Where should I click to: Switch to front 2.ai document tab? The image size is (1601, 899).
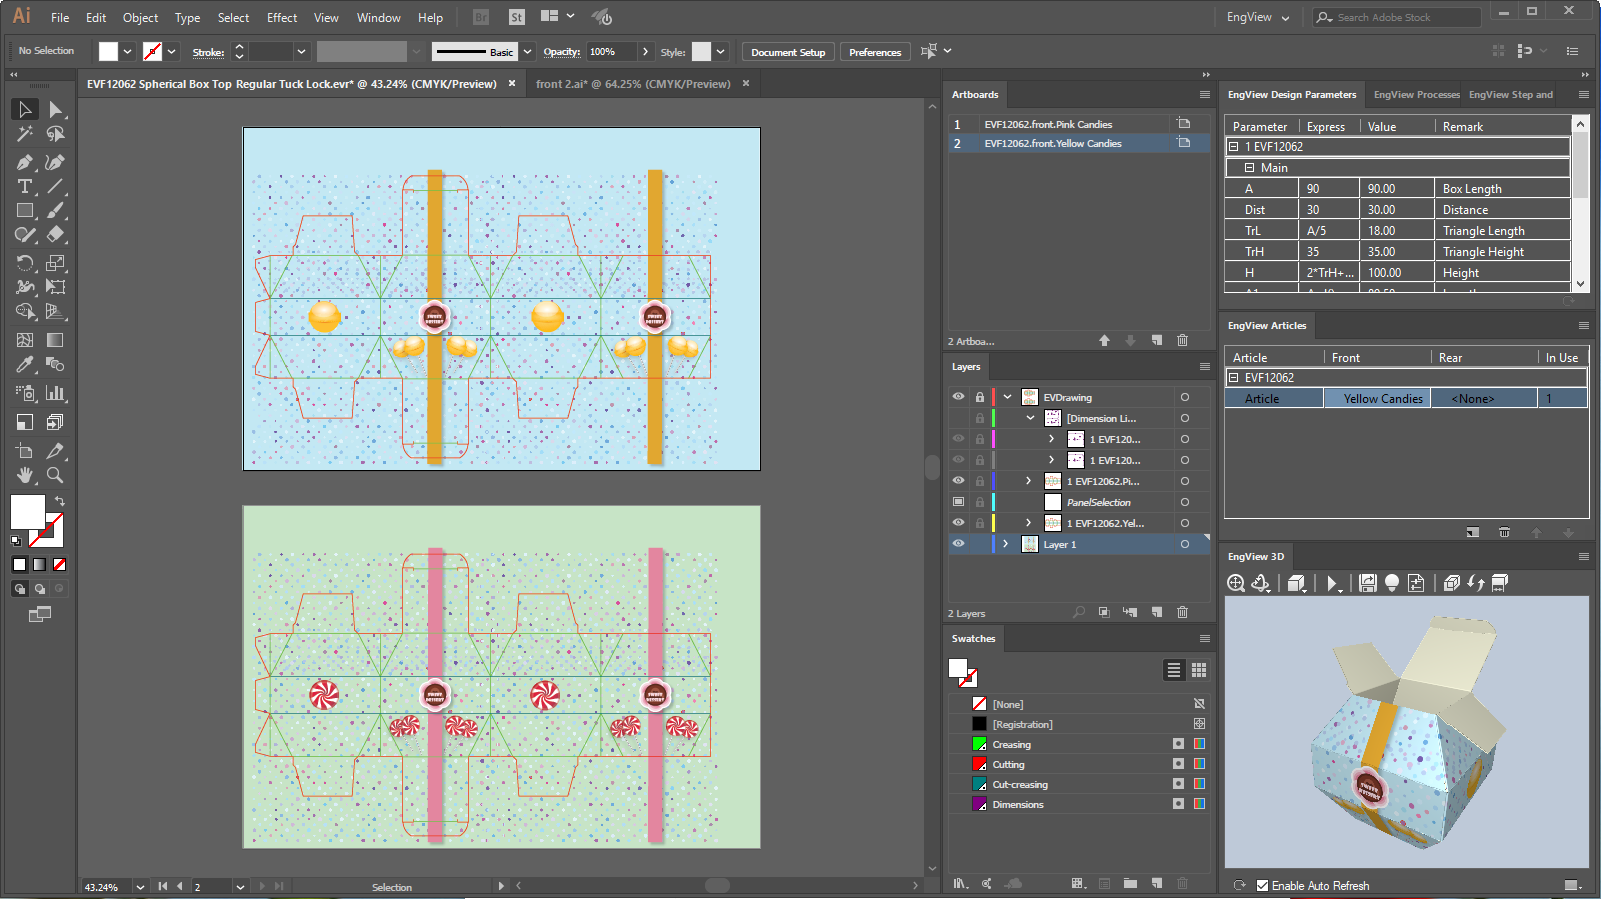pyautogui.click(x=632, y=84)
